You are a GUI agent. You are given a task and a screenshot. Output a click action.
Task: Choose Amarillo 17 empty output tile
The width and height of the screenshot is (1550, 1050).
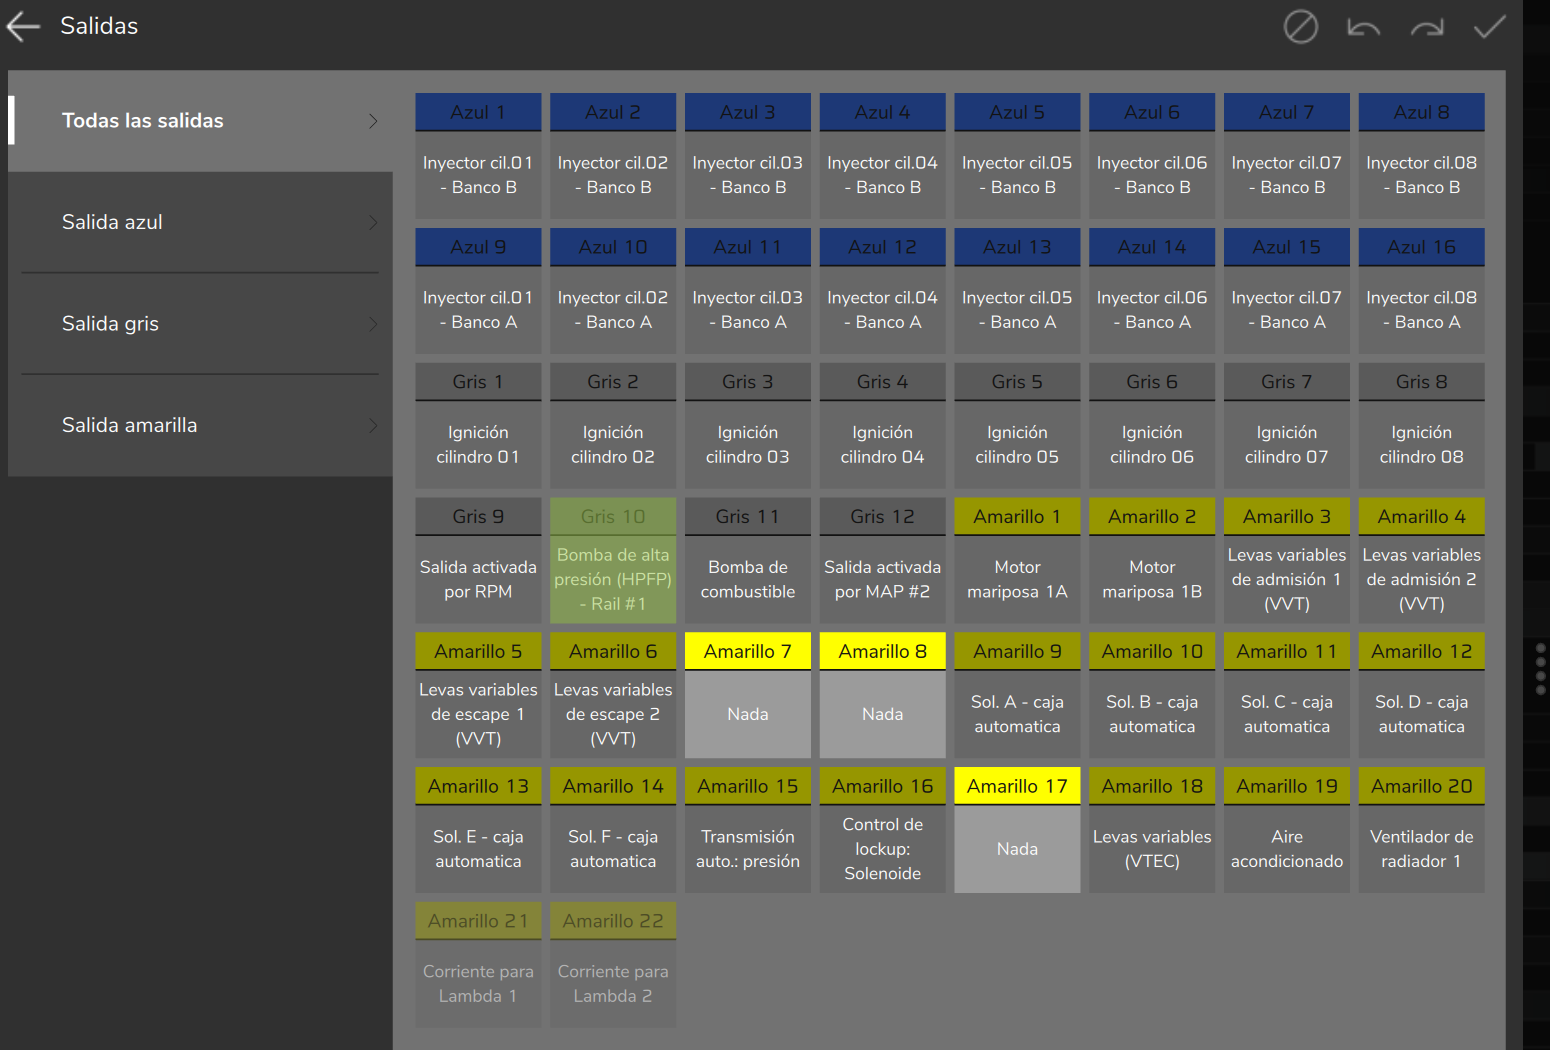(1017, 830)
